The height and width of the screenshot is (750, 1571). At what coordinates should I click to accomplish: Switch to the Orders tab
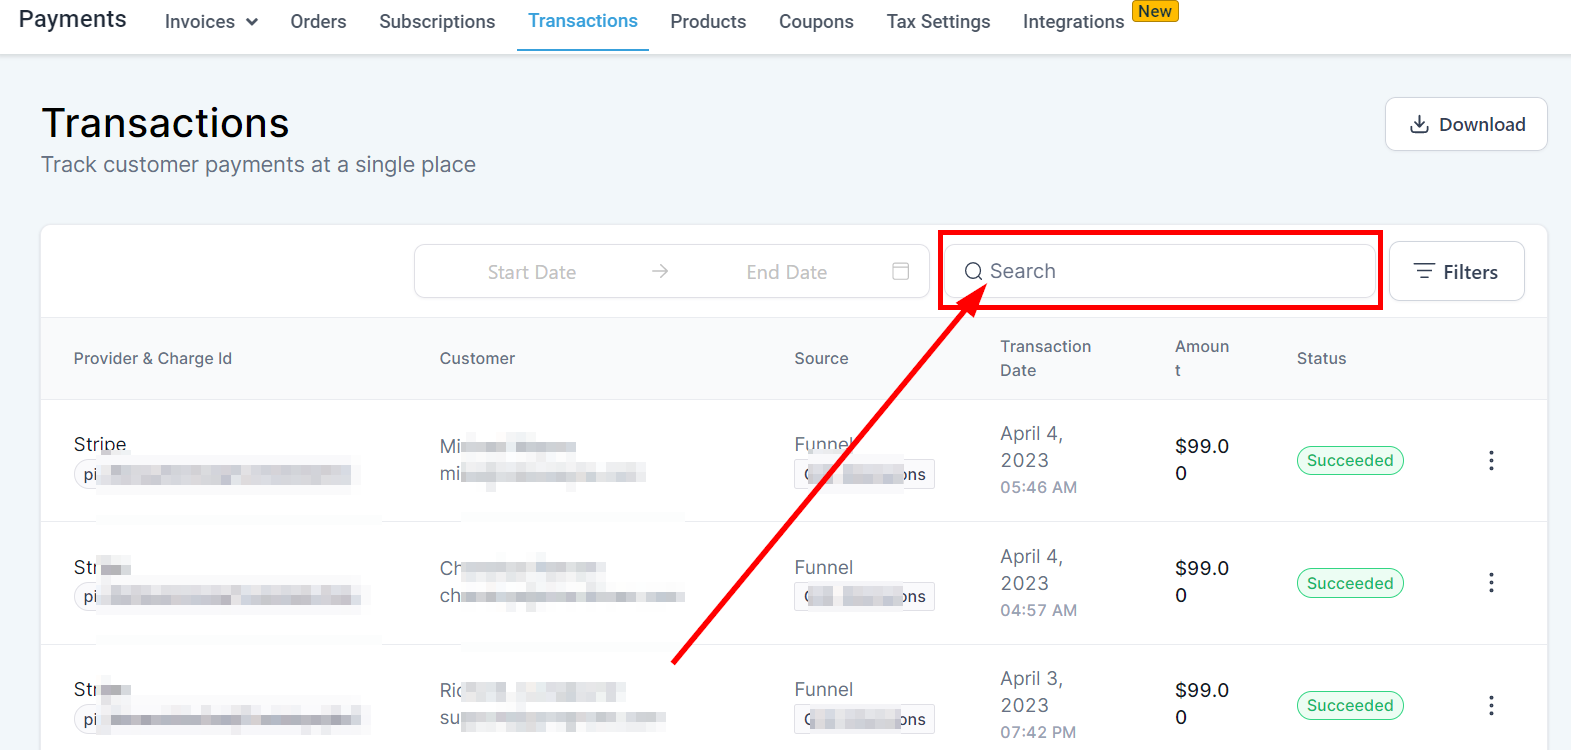(318, 22)
